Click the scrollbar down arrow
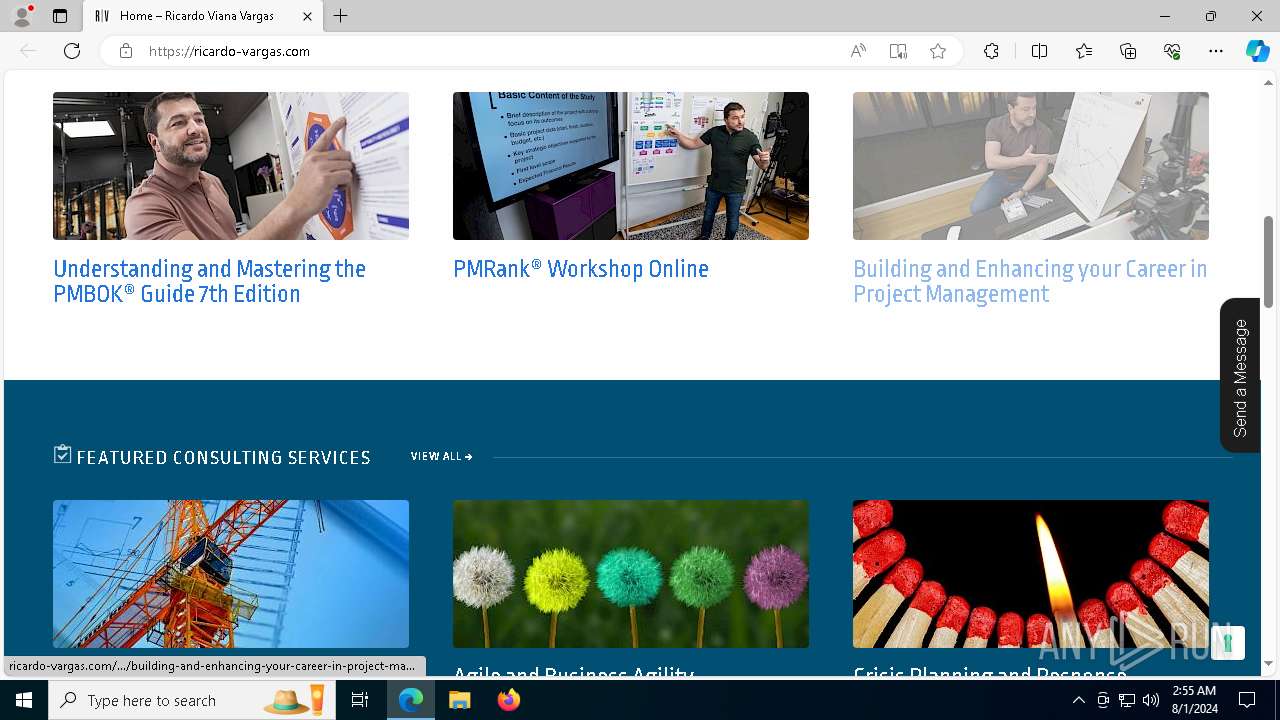This screenshot has height=720, width=1280. point(1269,663)
